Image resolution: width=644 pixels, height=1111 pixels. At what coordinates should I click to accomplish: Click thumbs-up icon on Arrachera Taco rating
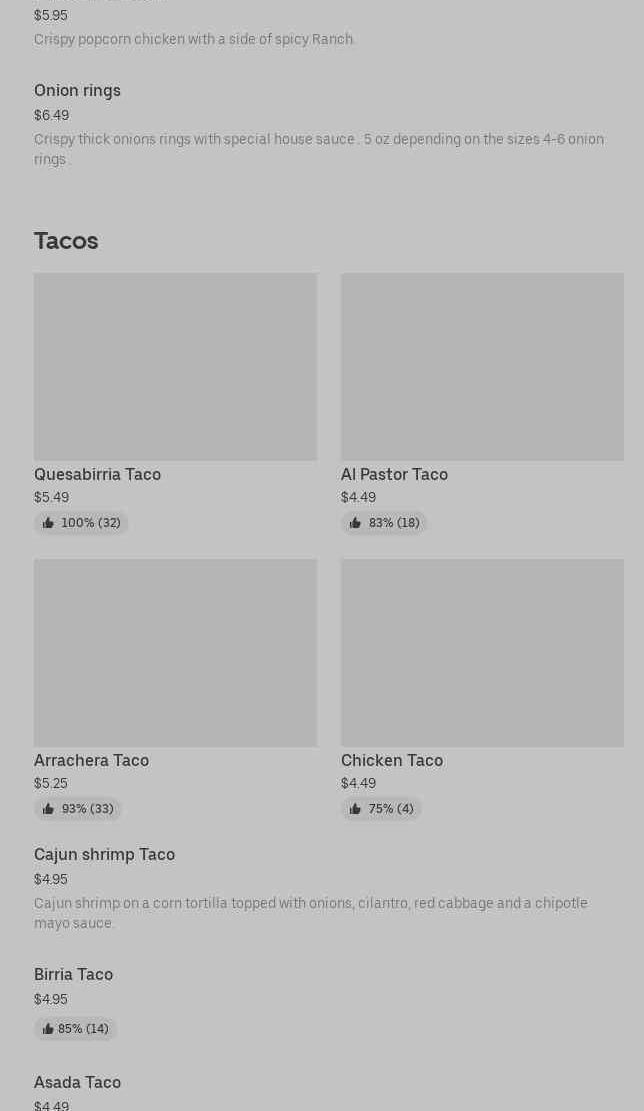(x=48, y=809)
